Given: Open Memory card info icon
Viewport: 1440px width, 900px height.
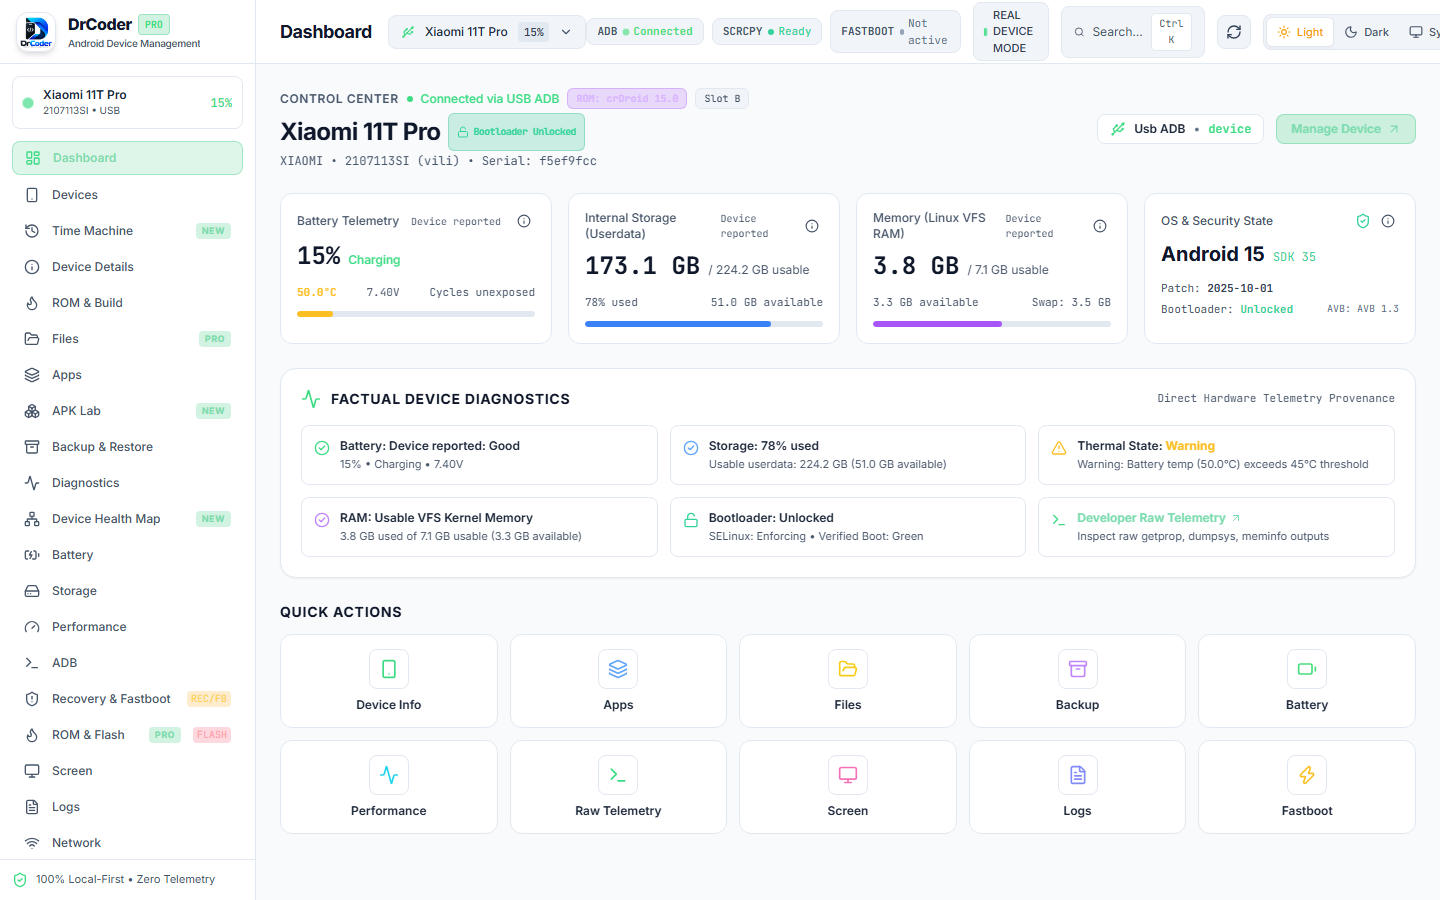Looking at the screenshot, I should pyautogui.click(x=1100, y=226).
